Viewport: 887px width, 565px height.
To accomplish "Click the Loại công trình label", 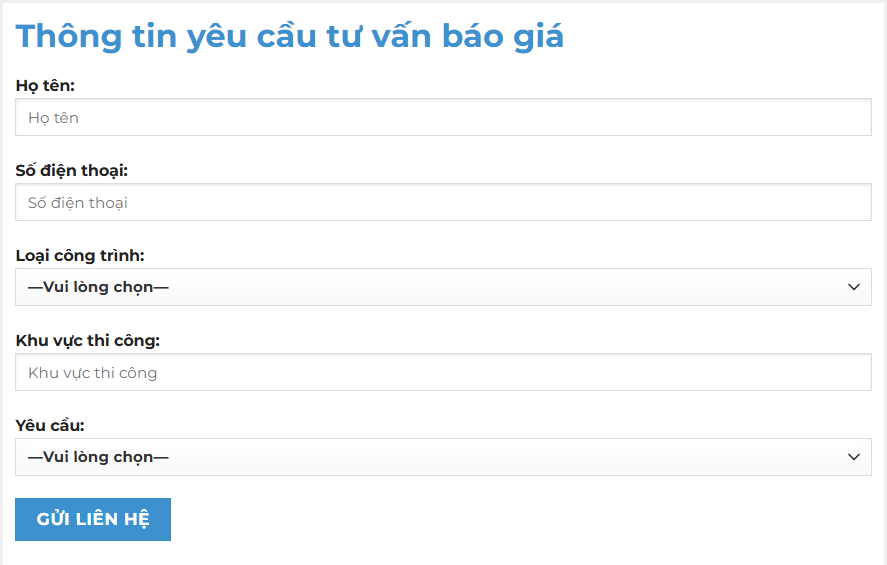I will tap(80, 256).
